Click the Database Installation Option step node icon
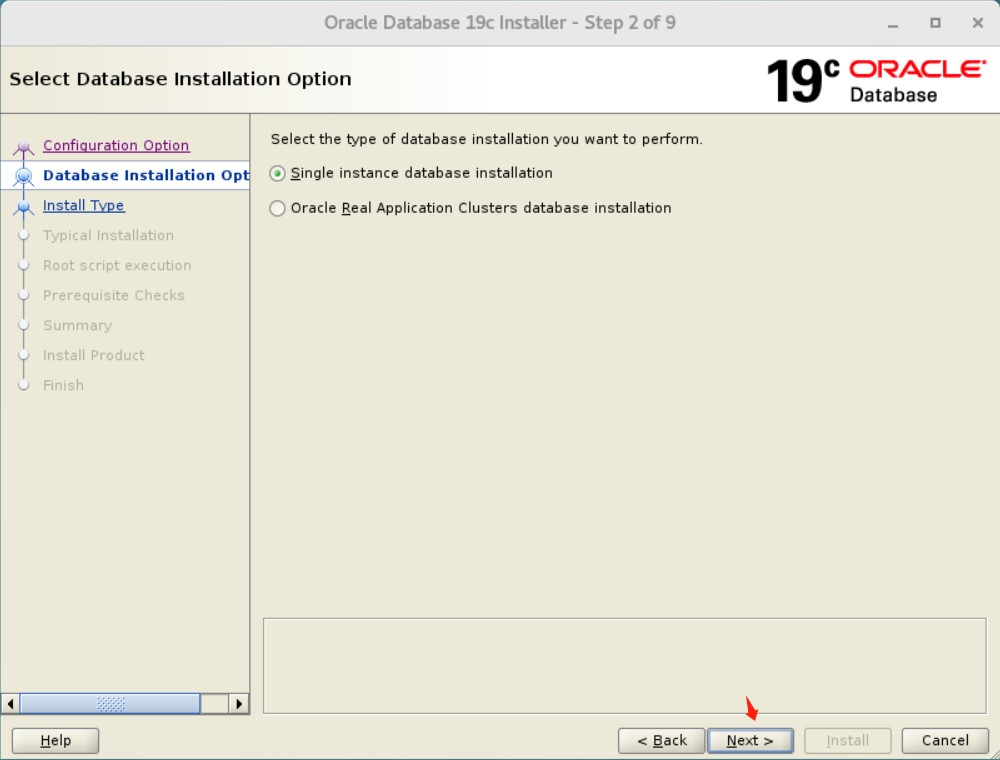The image size is (1000, 760). [x=24, y=175]
